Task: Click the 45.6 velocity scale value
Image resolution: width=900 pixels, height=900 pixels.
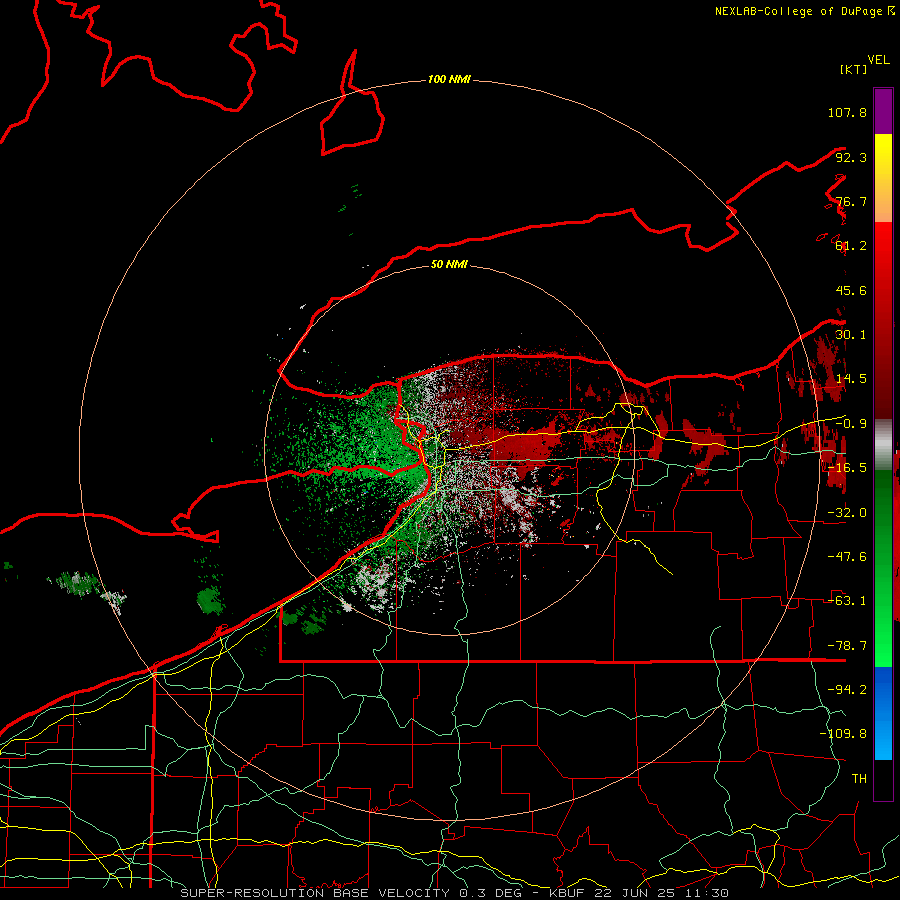Action: coord(851,290)
